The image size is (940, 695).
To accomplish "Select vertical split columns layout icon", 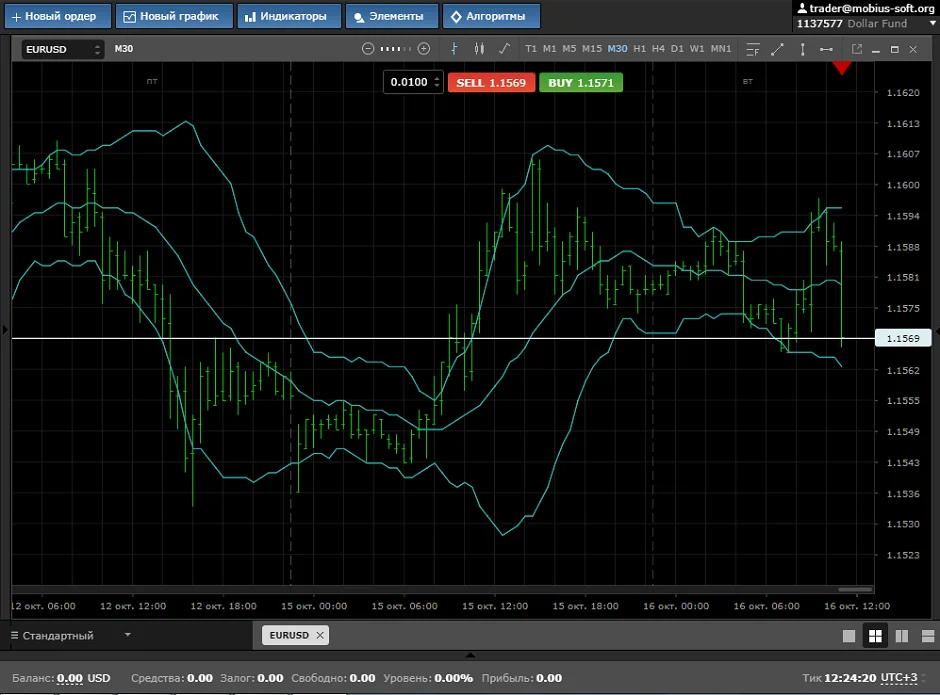I will point(902,636).
